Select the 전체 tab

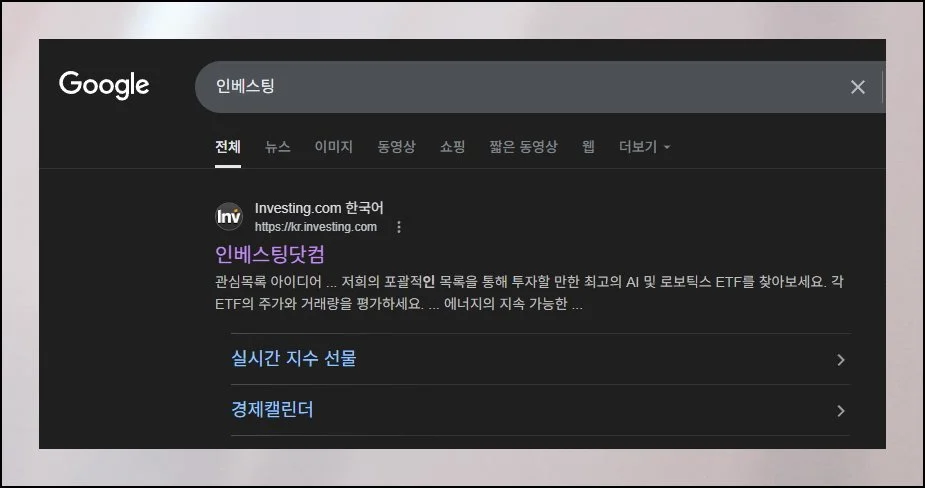pos(228,147)
